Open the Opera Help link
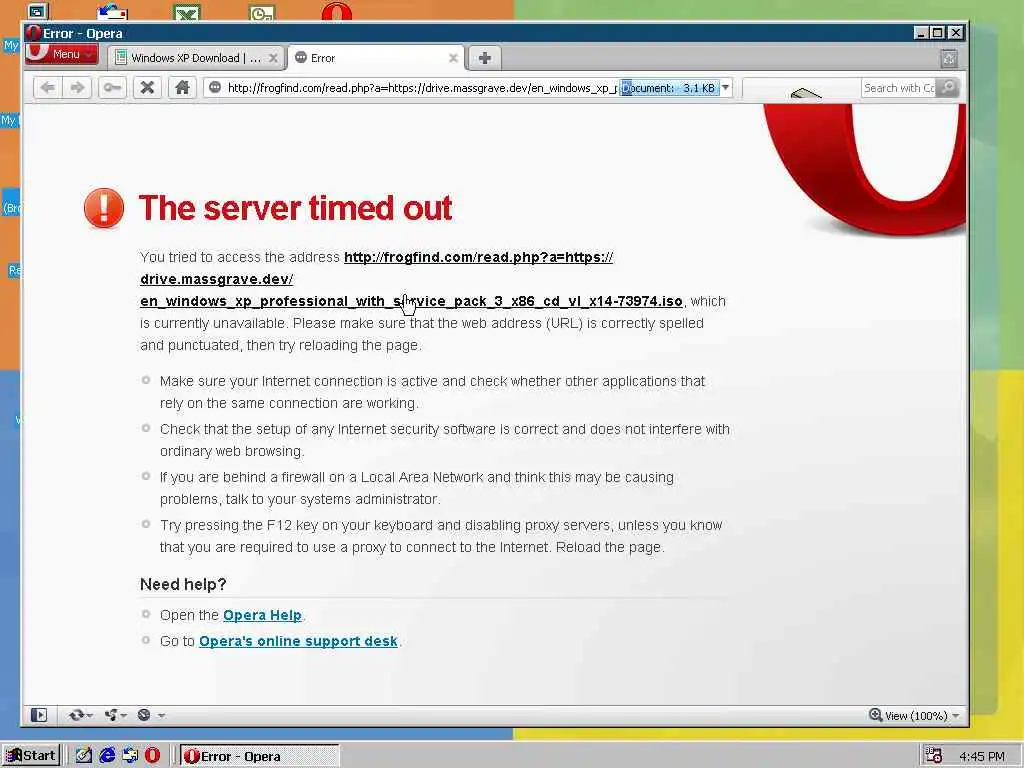1024x768 pixels. pyautogui.click(x=262, y=615)
